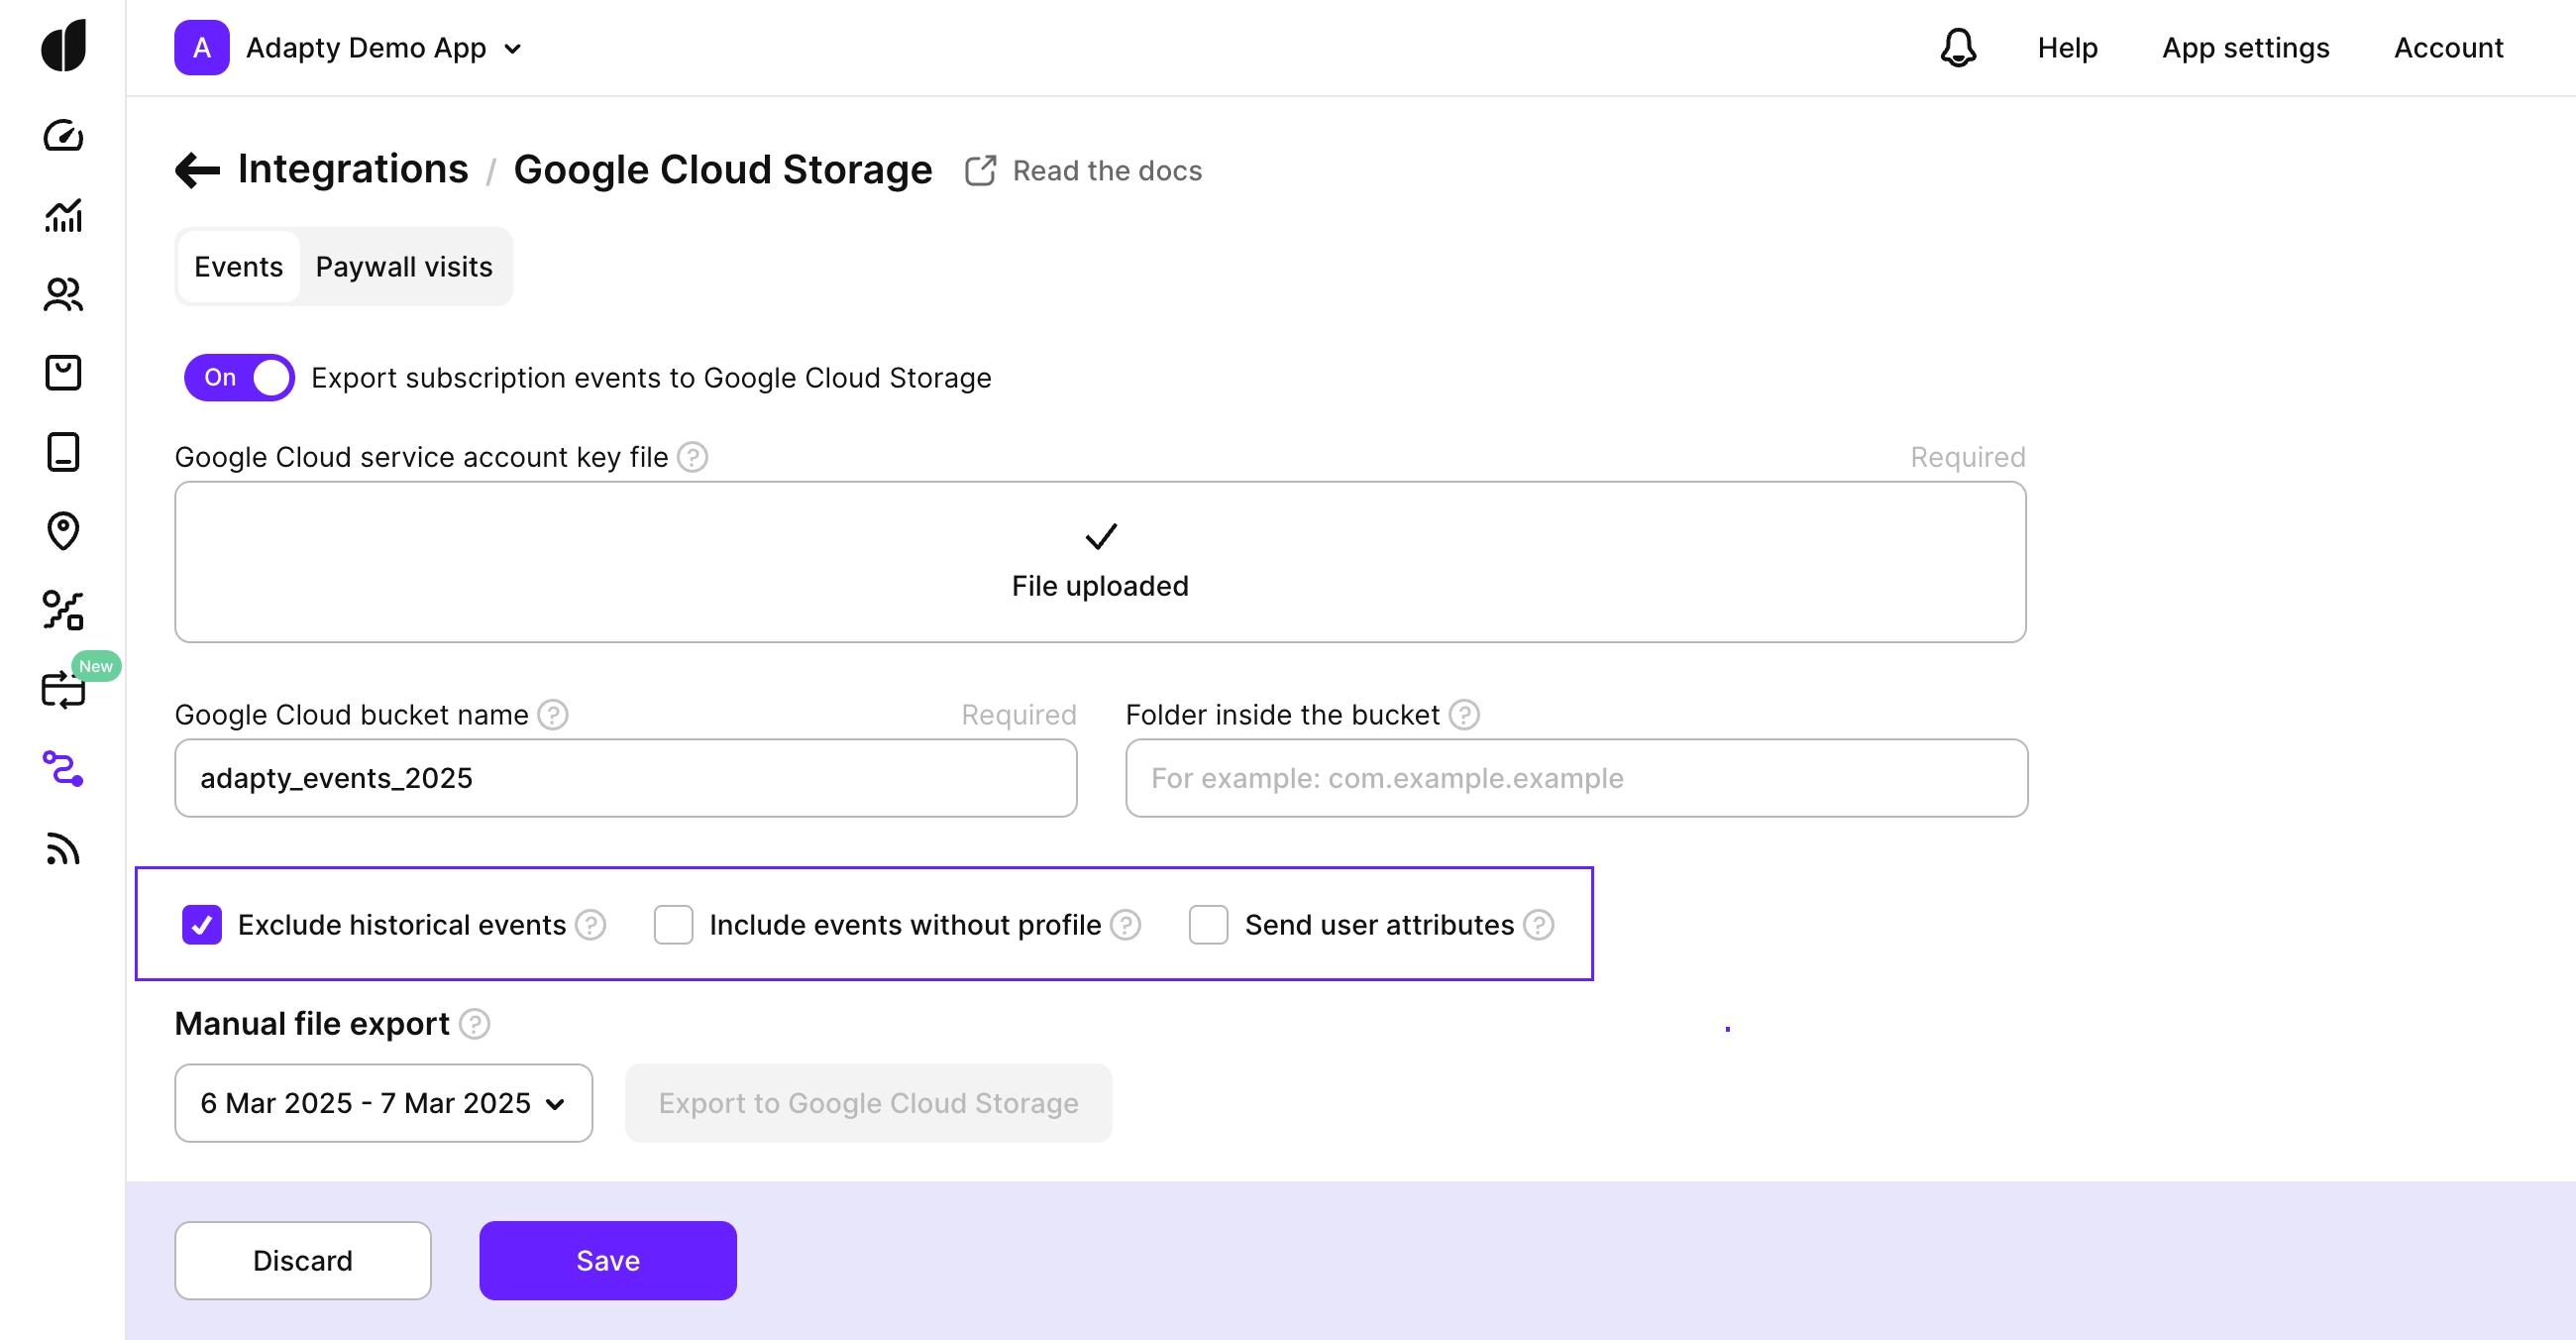
Task: Open the Overview dashboard from the sidebar
Action: coord(62,137)
